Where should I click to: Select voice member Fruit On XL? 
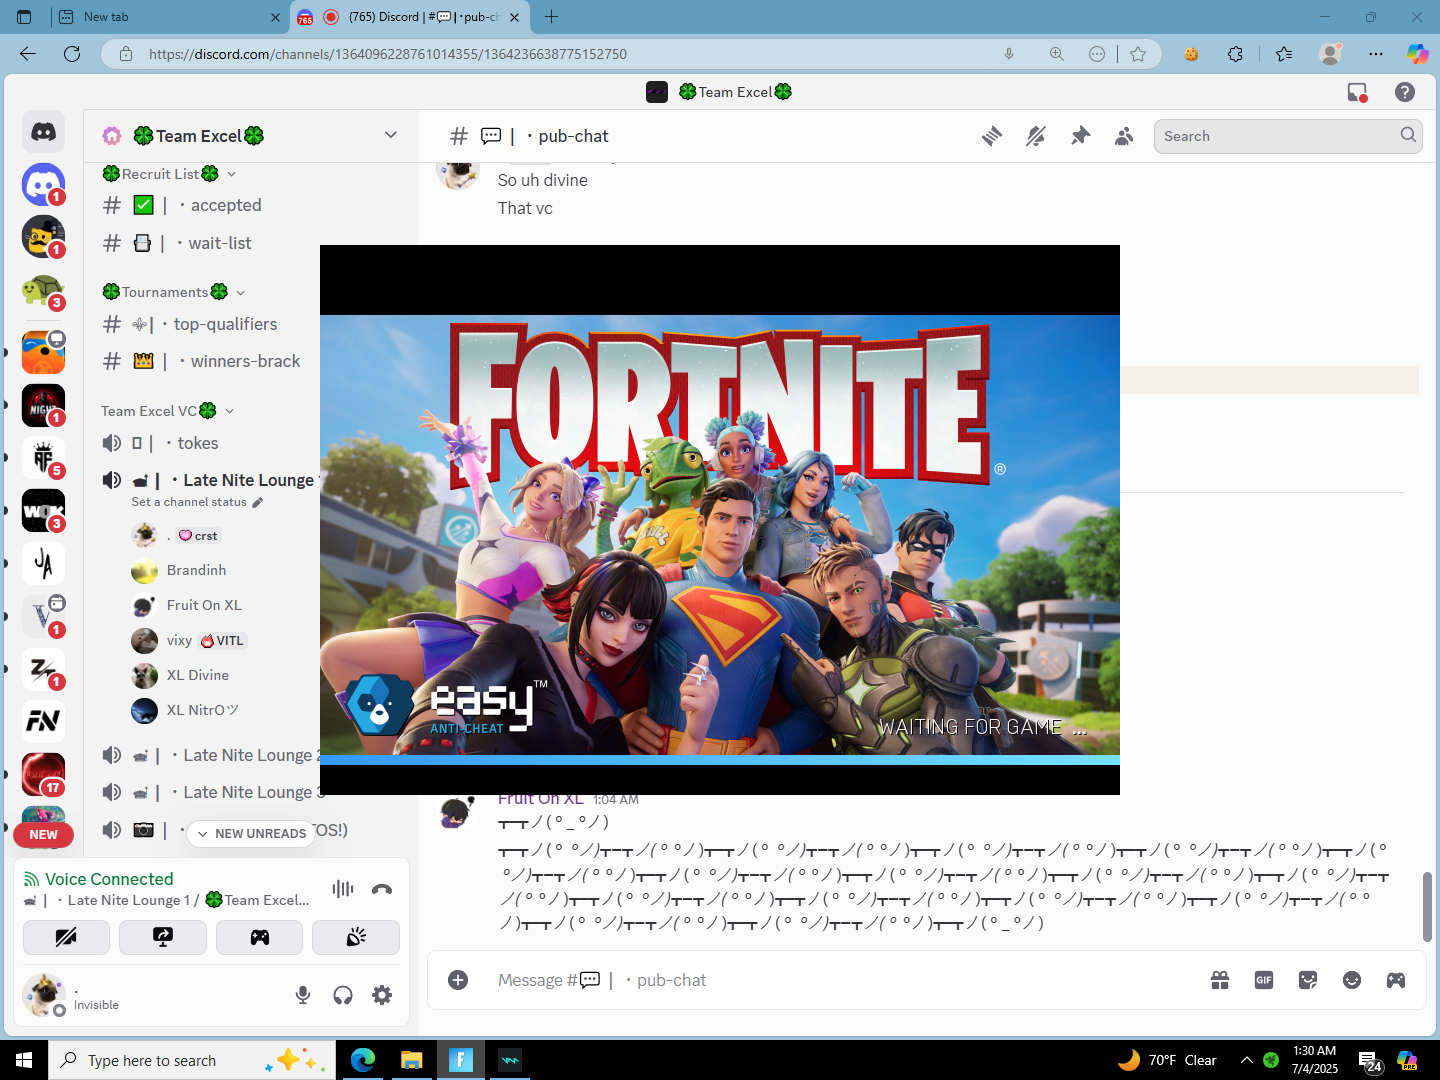(204, 605)
